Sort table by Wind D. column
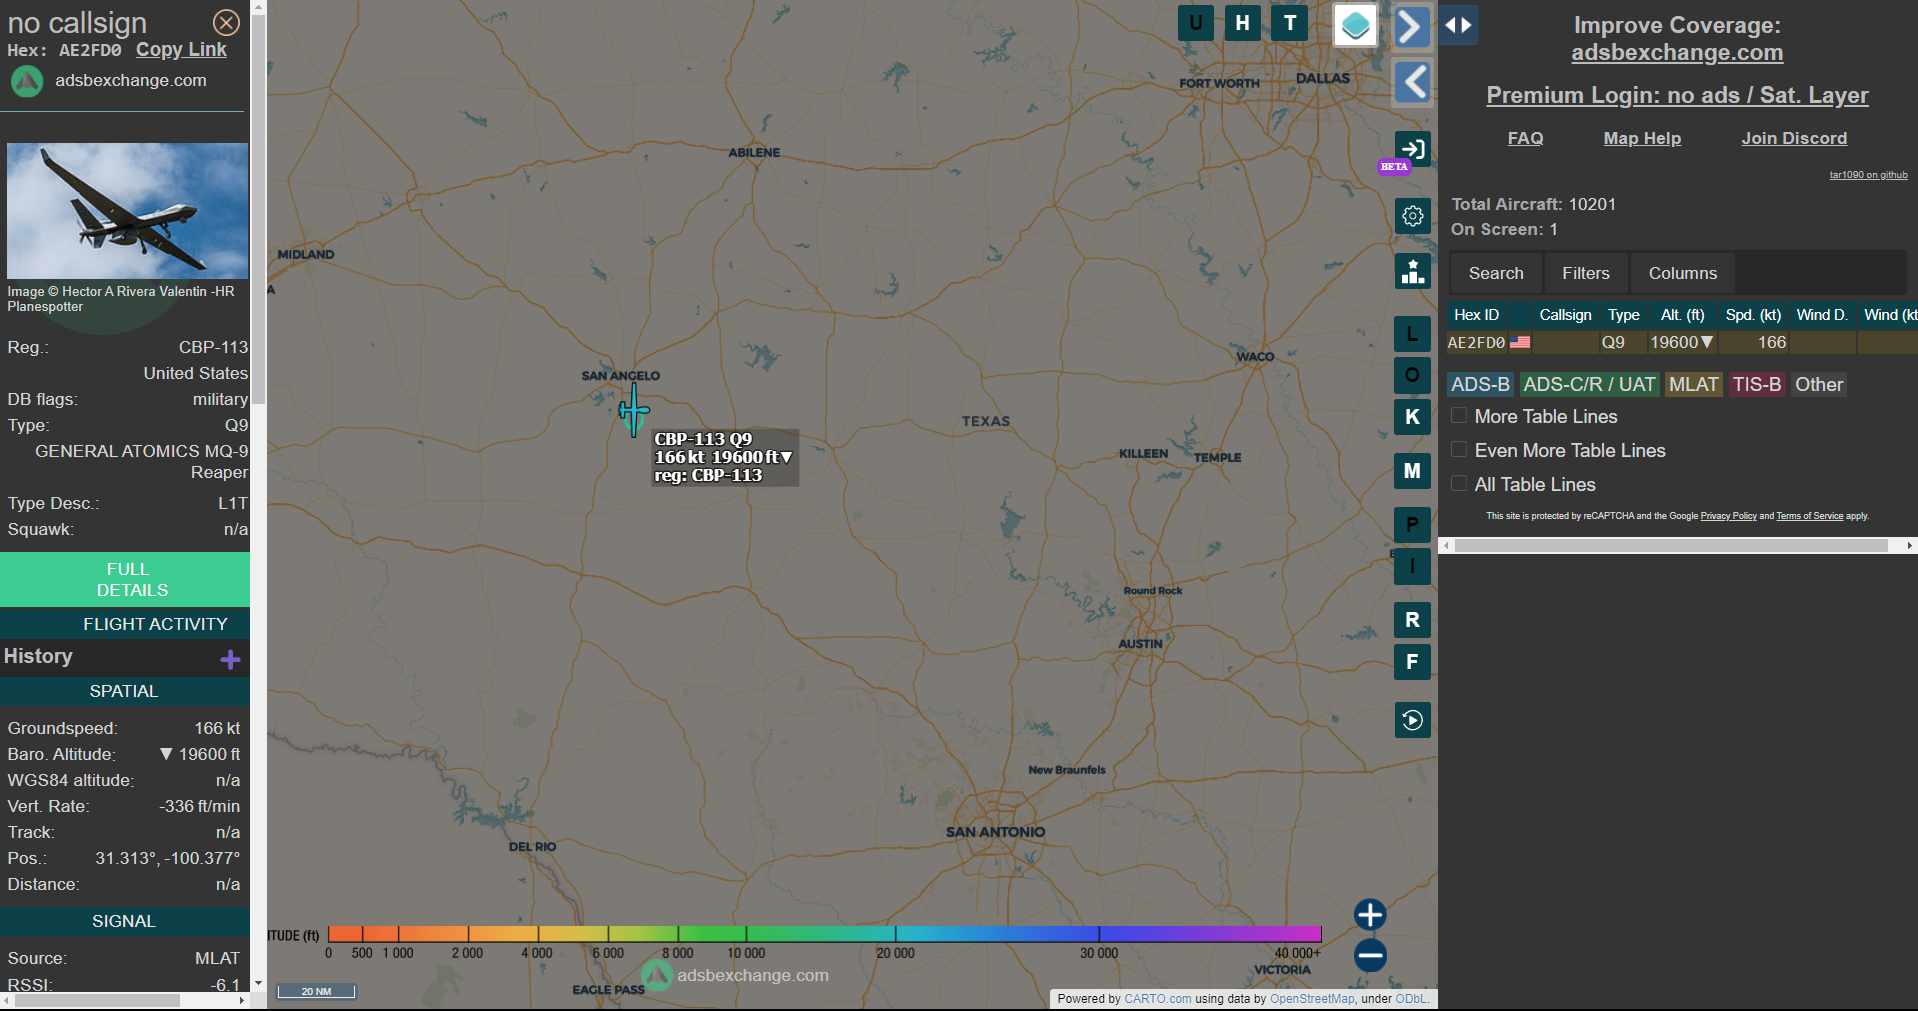The height and width of the screenshot is (1011, 1918). [1822, 315]
